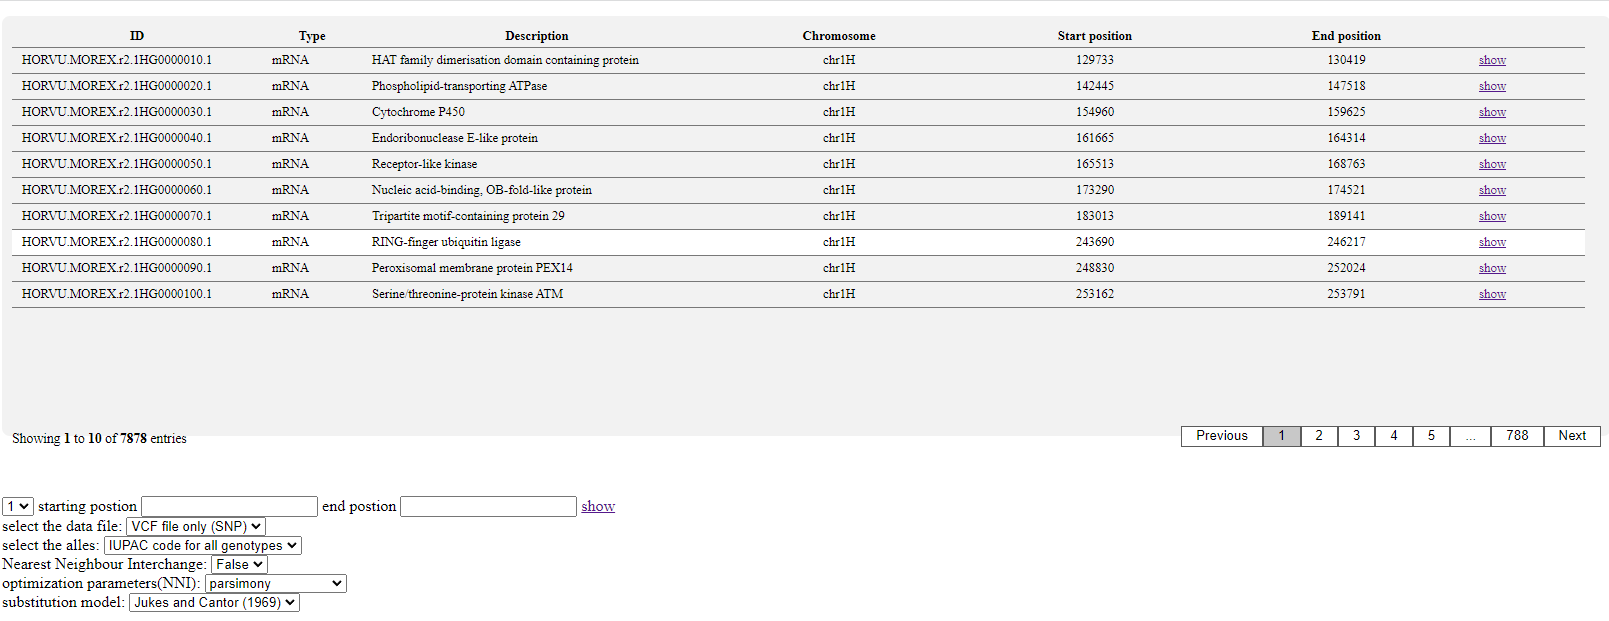Click show link for RING-finger ubiquitin ligase
1609x621 pixels.
tap(1492, 242)
